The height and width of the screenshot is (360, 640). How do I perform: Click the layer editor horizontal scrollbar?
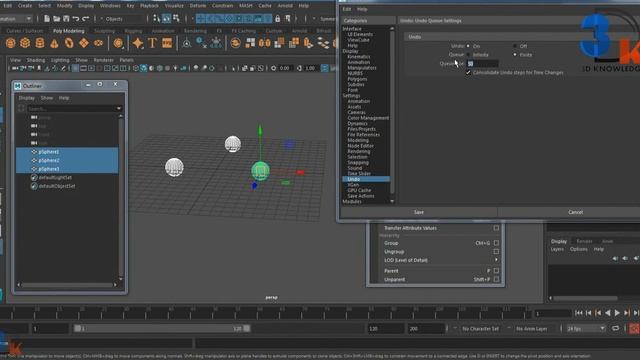tap(584, 298)
